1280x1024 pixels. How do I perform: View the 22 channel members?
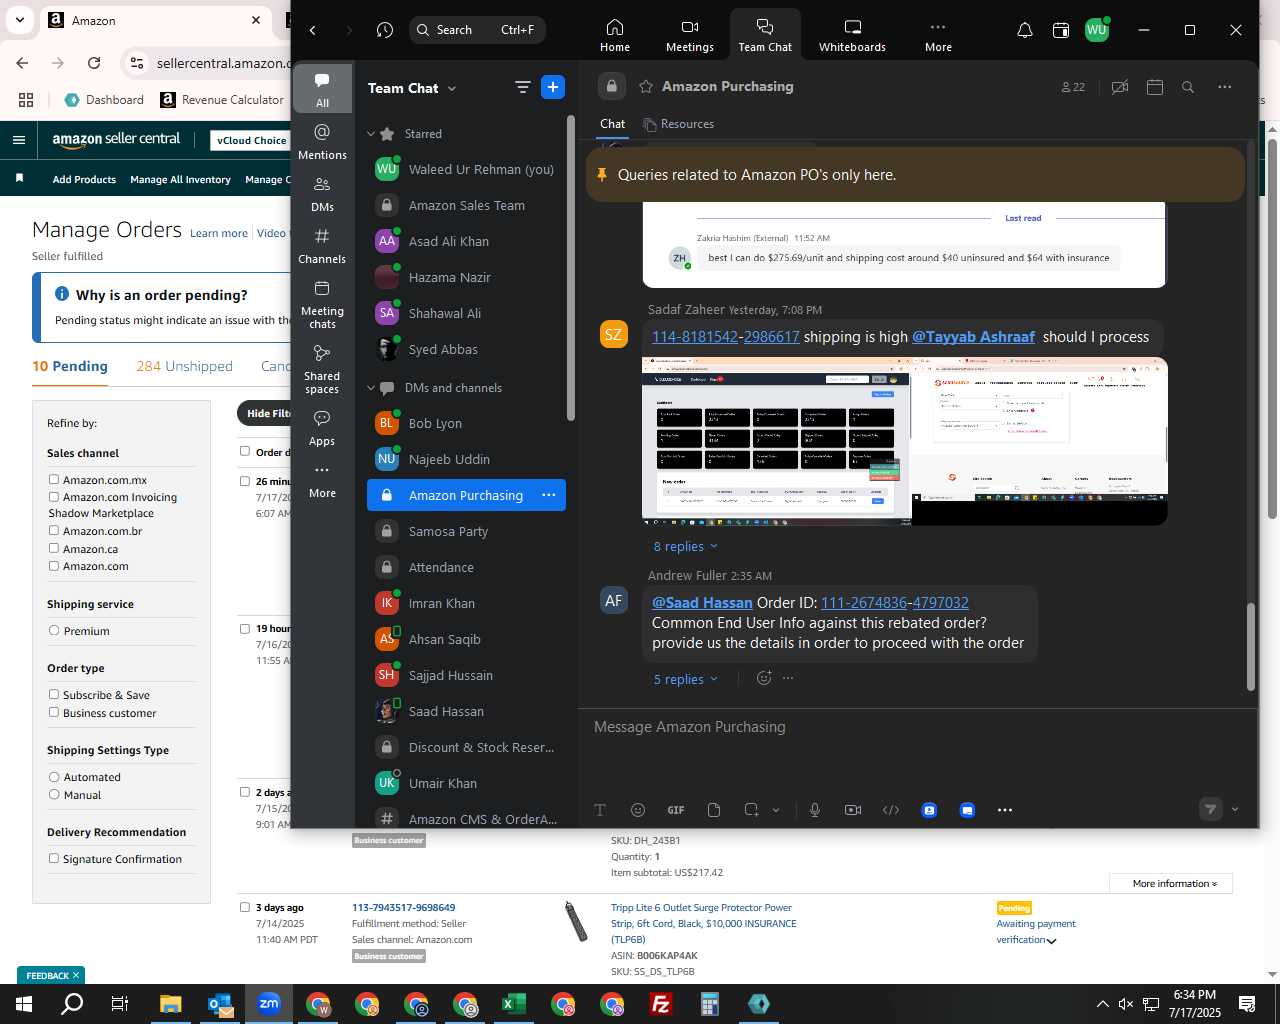tap(1073, 87)
